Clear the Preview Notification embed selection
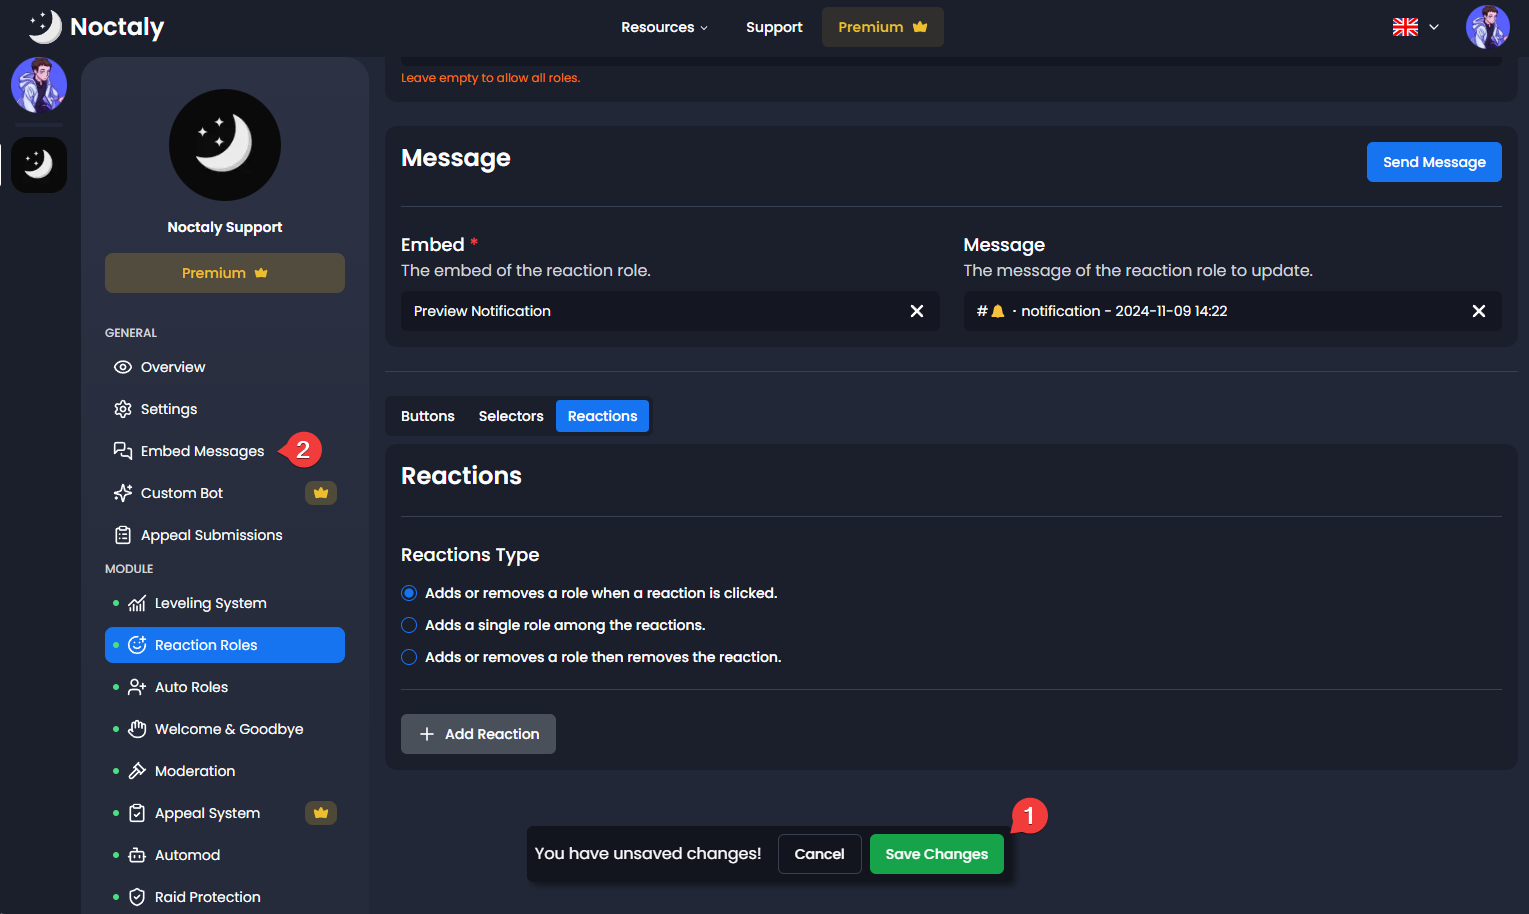 click(916, 311)
